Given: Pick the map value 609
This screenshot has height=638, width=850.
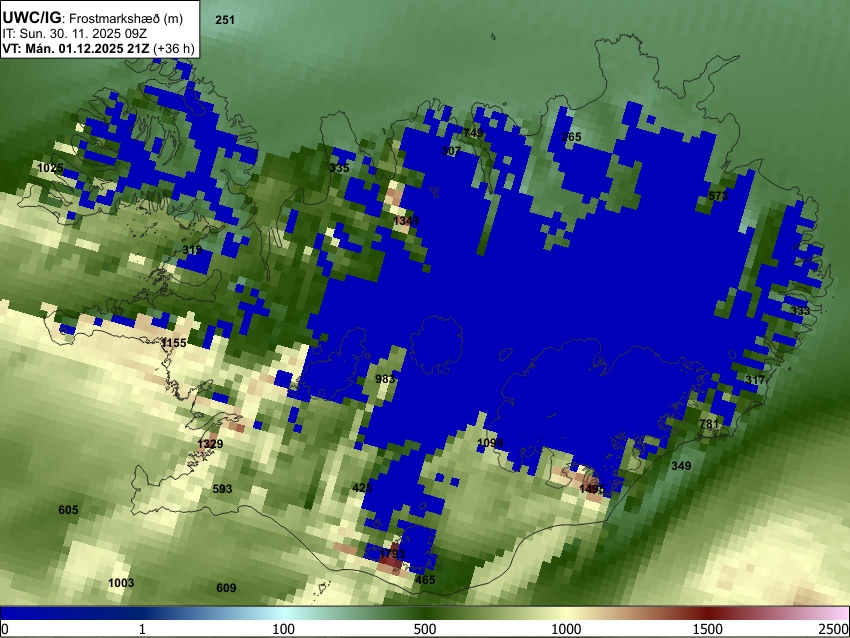Looking at the screenshot, I should pos(226,588).
